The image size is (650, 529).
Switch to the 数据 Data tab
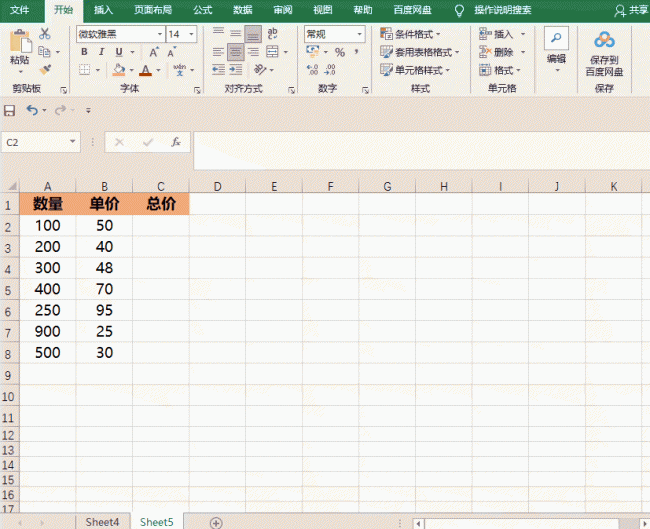[x=243, y=10]
